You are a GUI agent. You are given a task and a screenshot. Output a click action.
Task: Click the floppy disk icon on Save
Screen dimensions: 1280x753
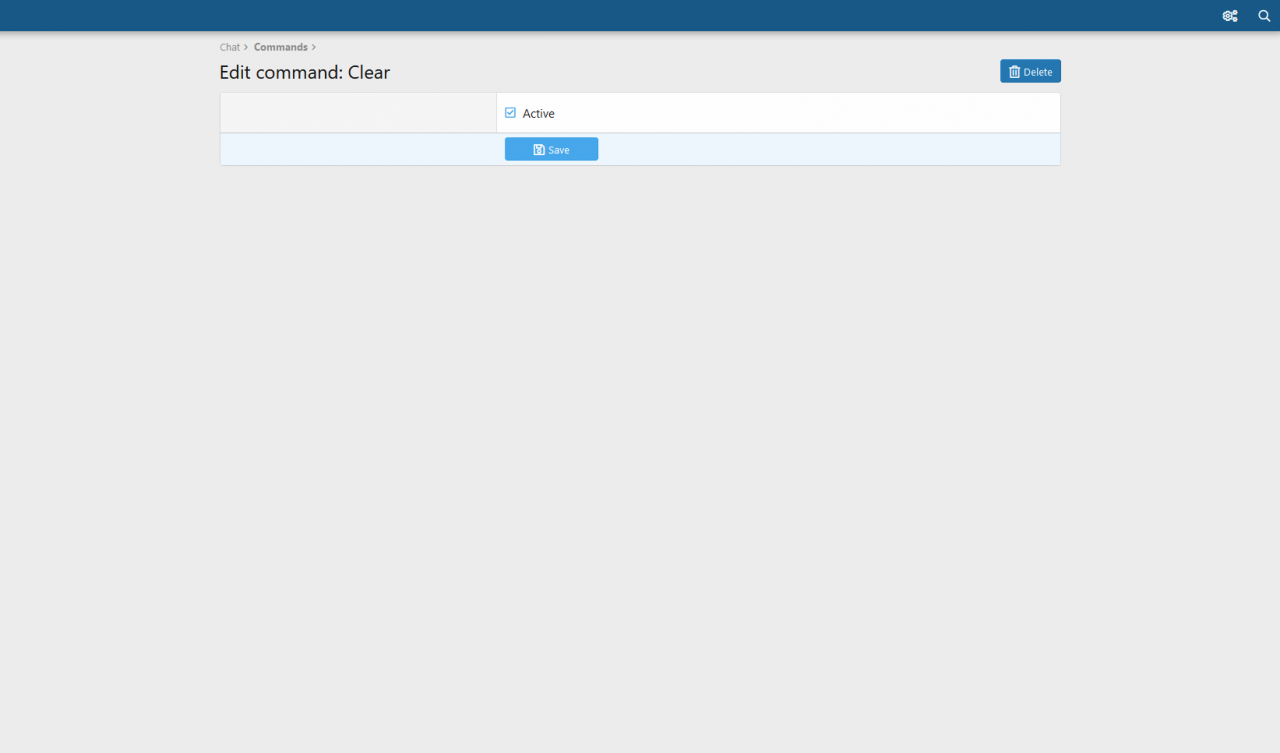pyautogui.click(x=539, y=150)
